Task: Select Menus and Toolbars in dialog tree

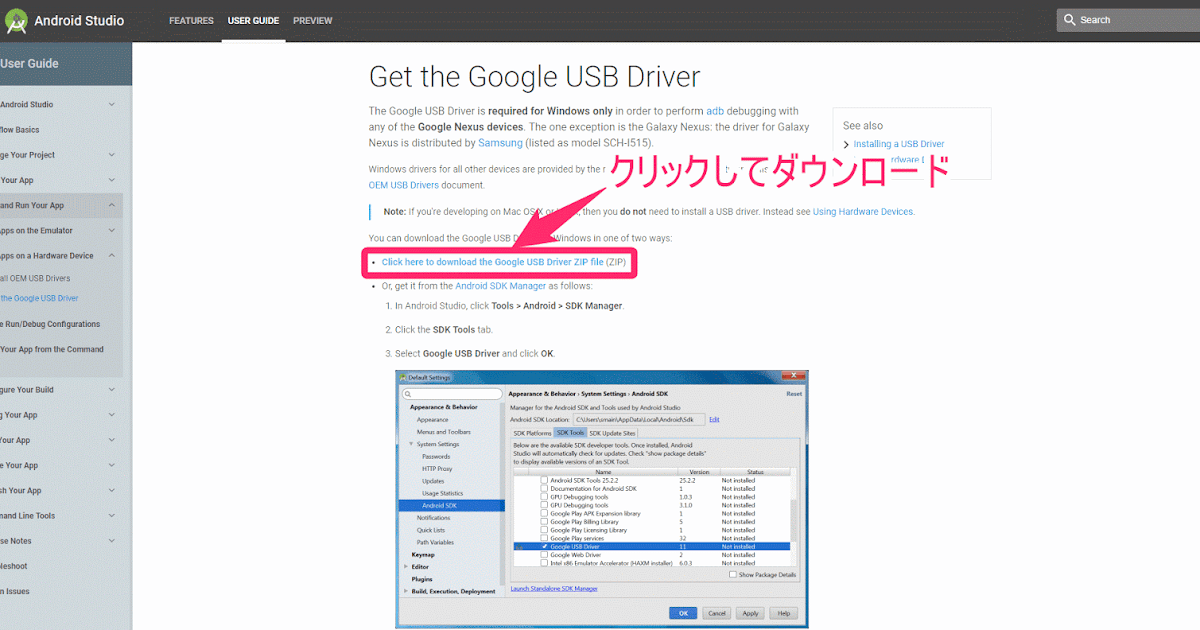Action: pyautogui.click(x=444, y=432)
